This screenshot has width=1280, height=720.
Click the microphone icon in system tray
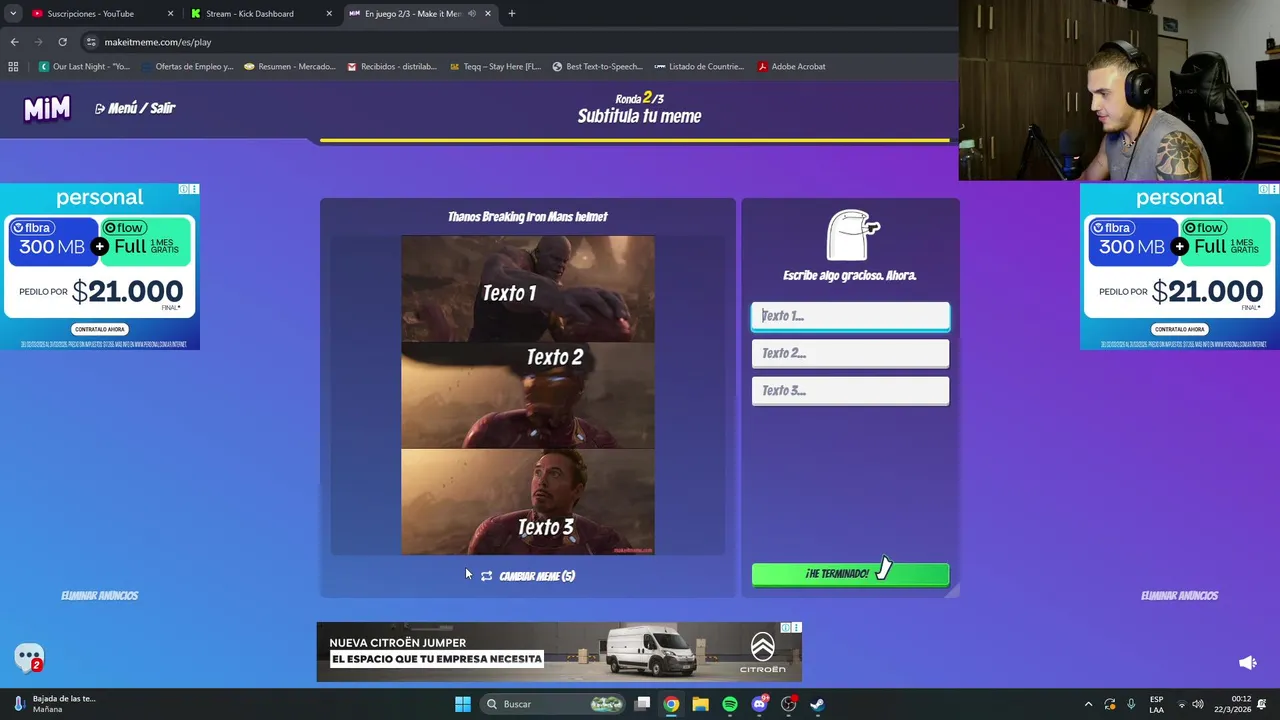coord(1131,704)
